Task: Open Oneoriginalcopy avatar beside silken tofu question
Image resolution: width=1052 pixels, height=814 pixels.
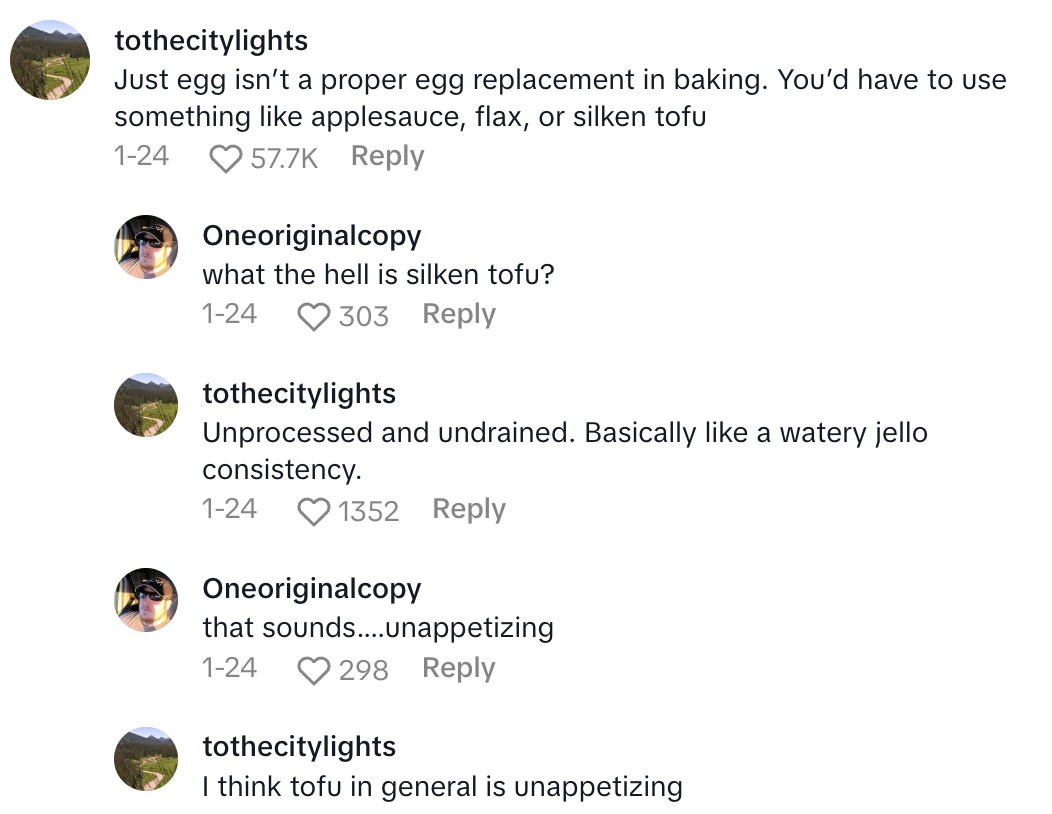Action: pos(145,247)
